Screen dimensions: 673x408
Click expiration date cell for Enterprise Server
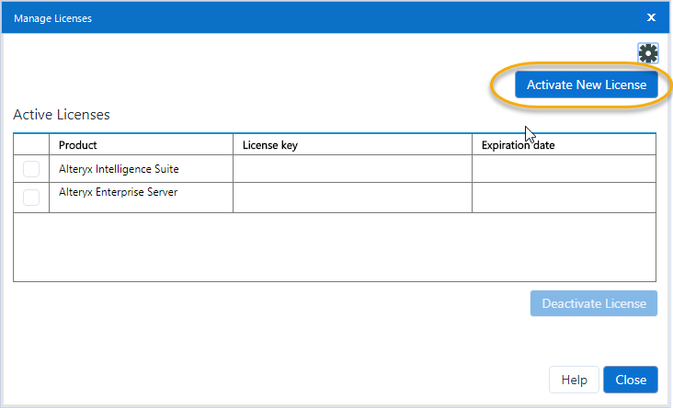564,197
